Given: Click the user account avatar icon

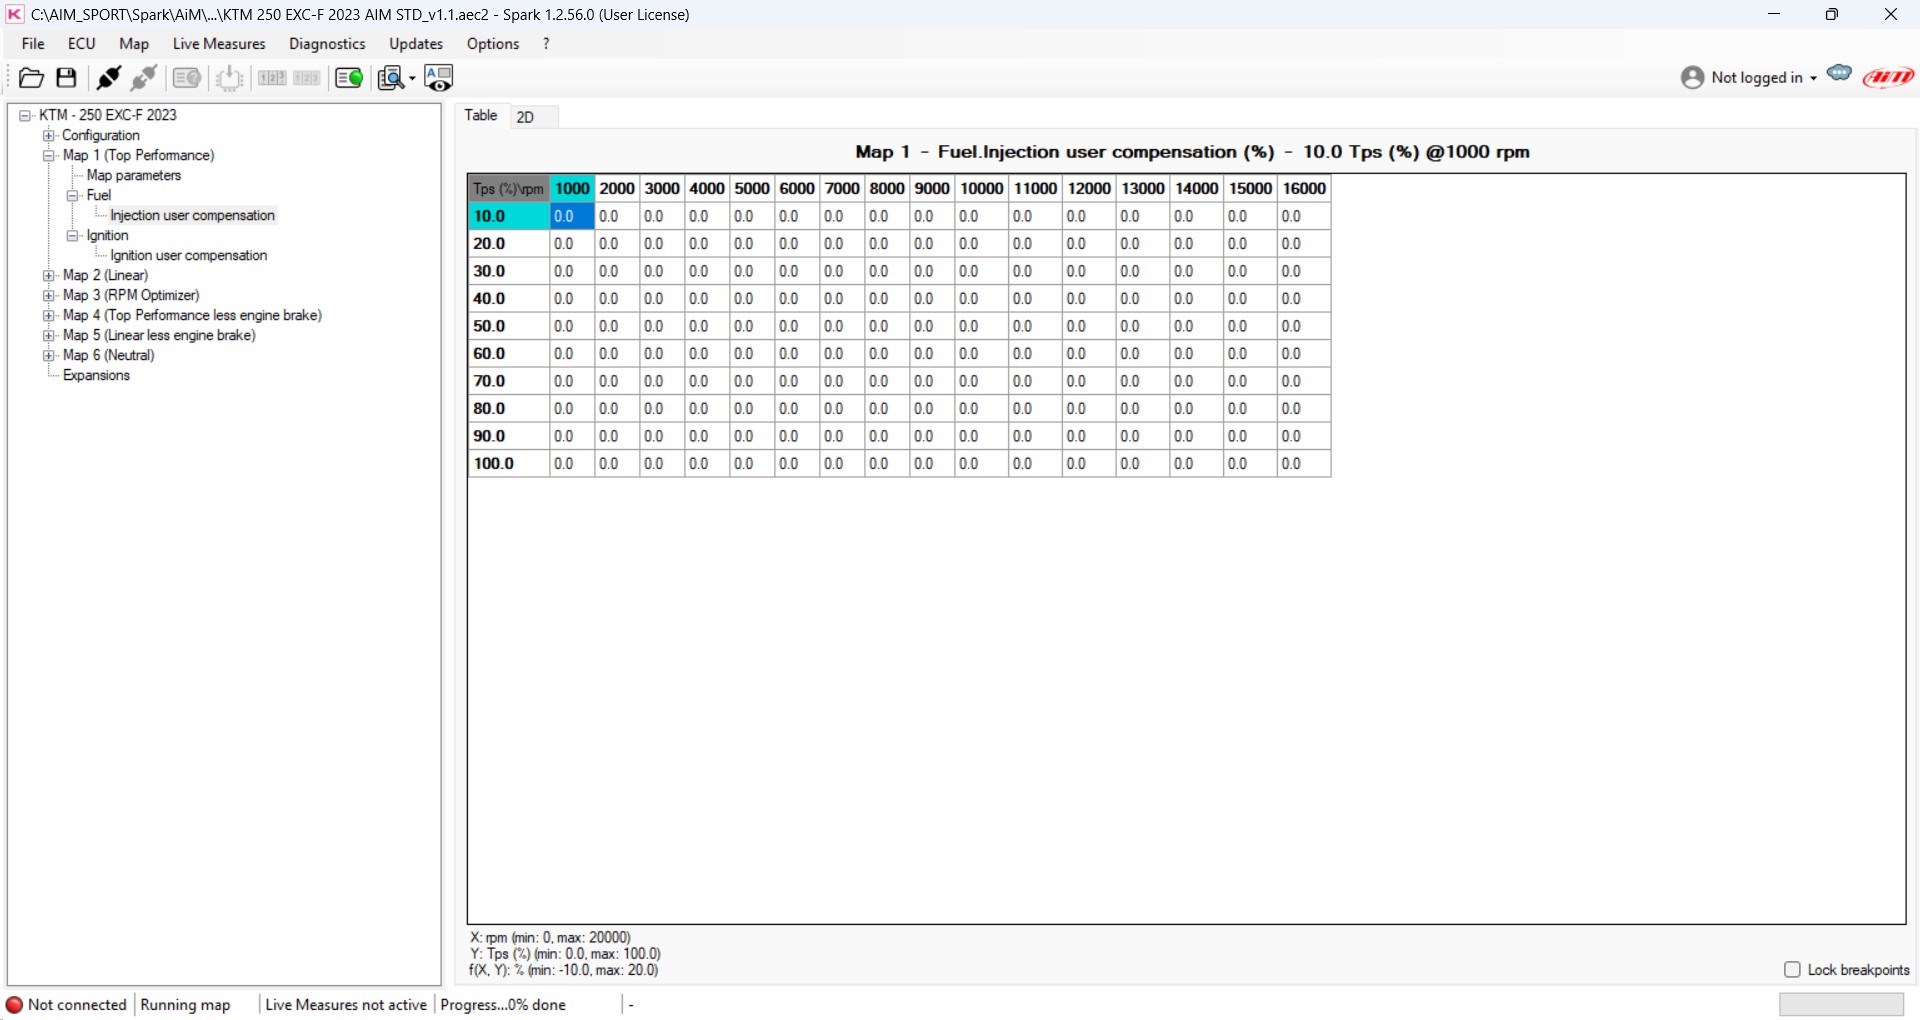Looking at the screenshot, I should tap(1692, 78).
